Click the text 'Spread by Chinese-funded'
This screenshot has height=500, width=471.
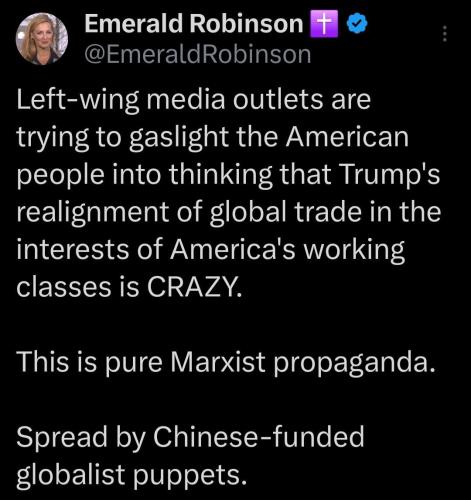(x=190, y=437)
